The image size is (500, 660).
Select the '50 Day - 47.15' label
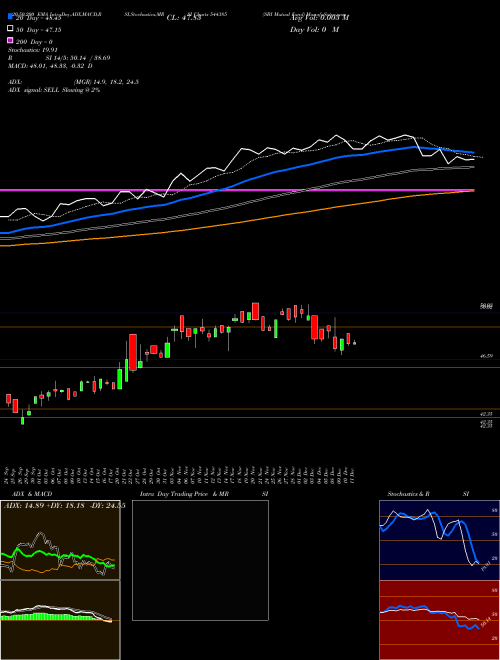(38, 30)
